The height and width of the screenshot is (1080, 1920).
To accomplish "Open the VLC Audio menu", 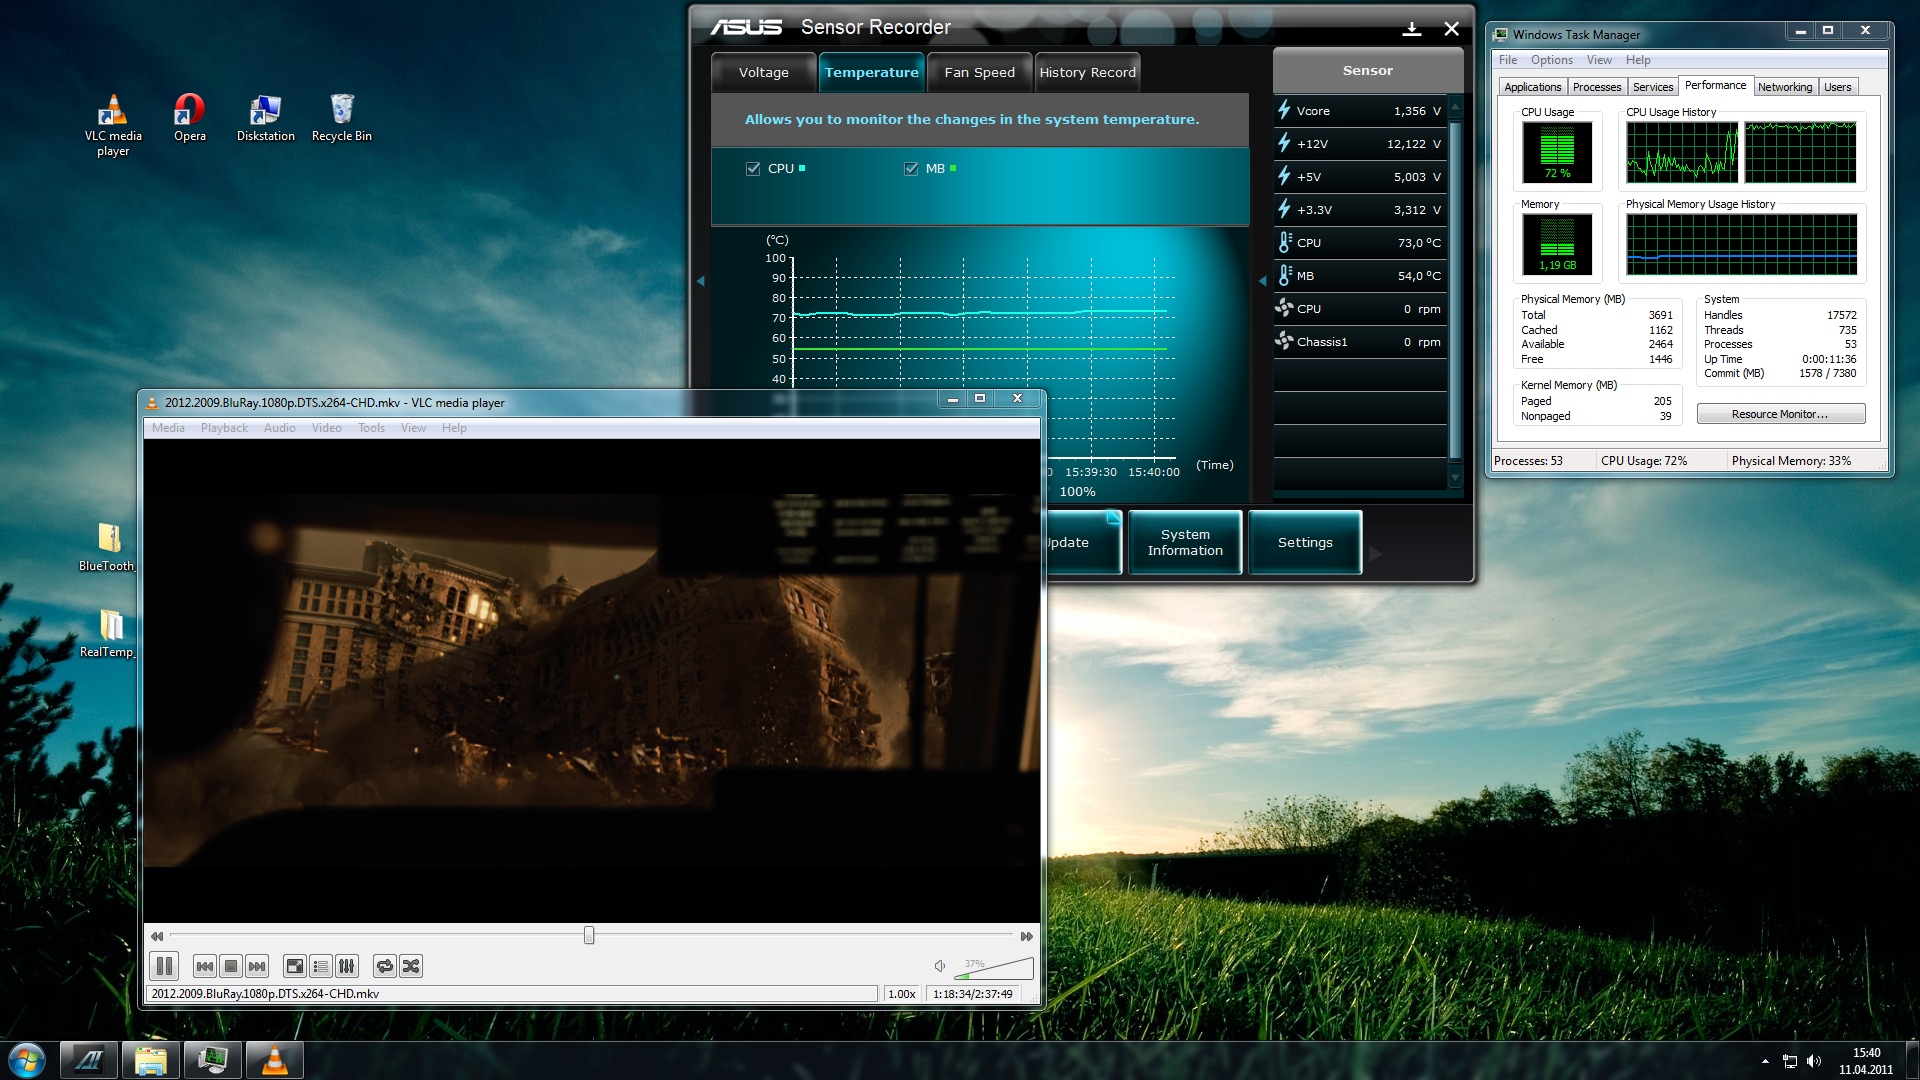I will coord(280,428).
